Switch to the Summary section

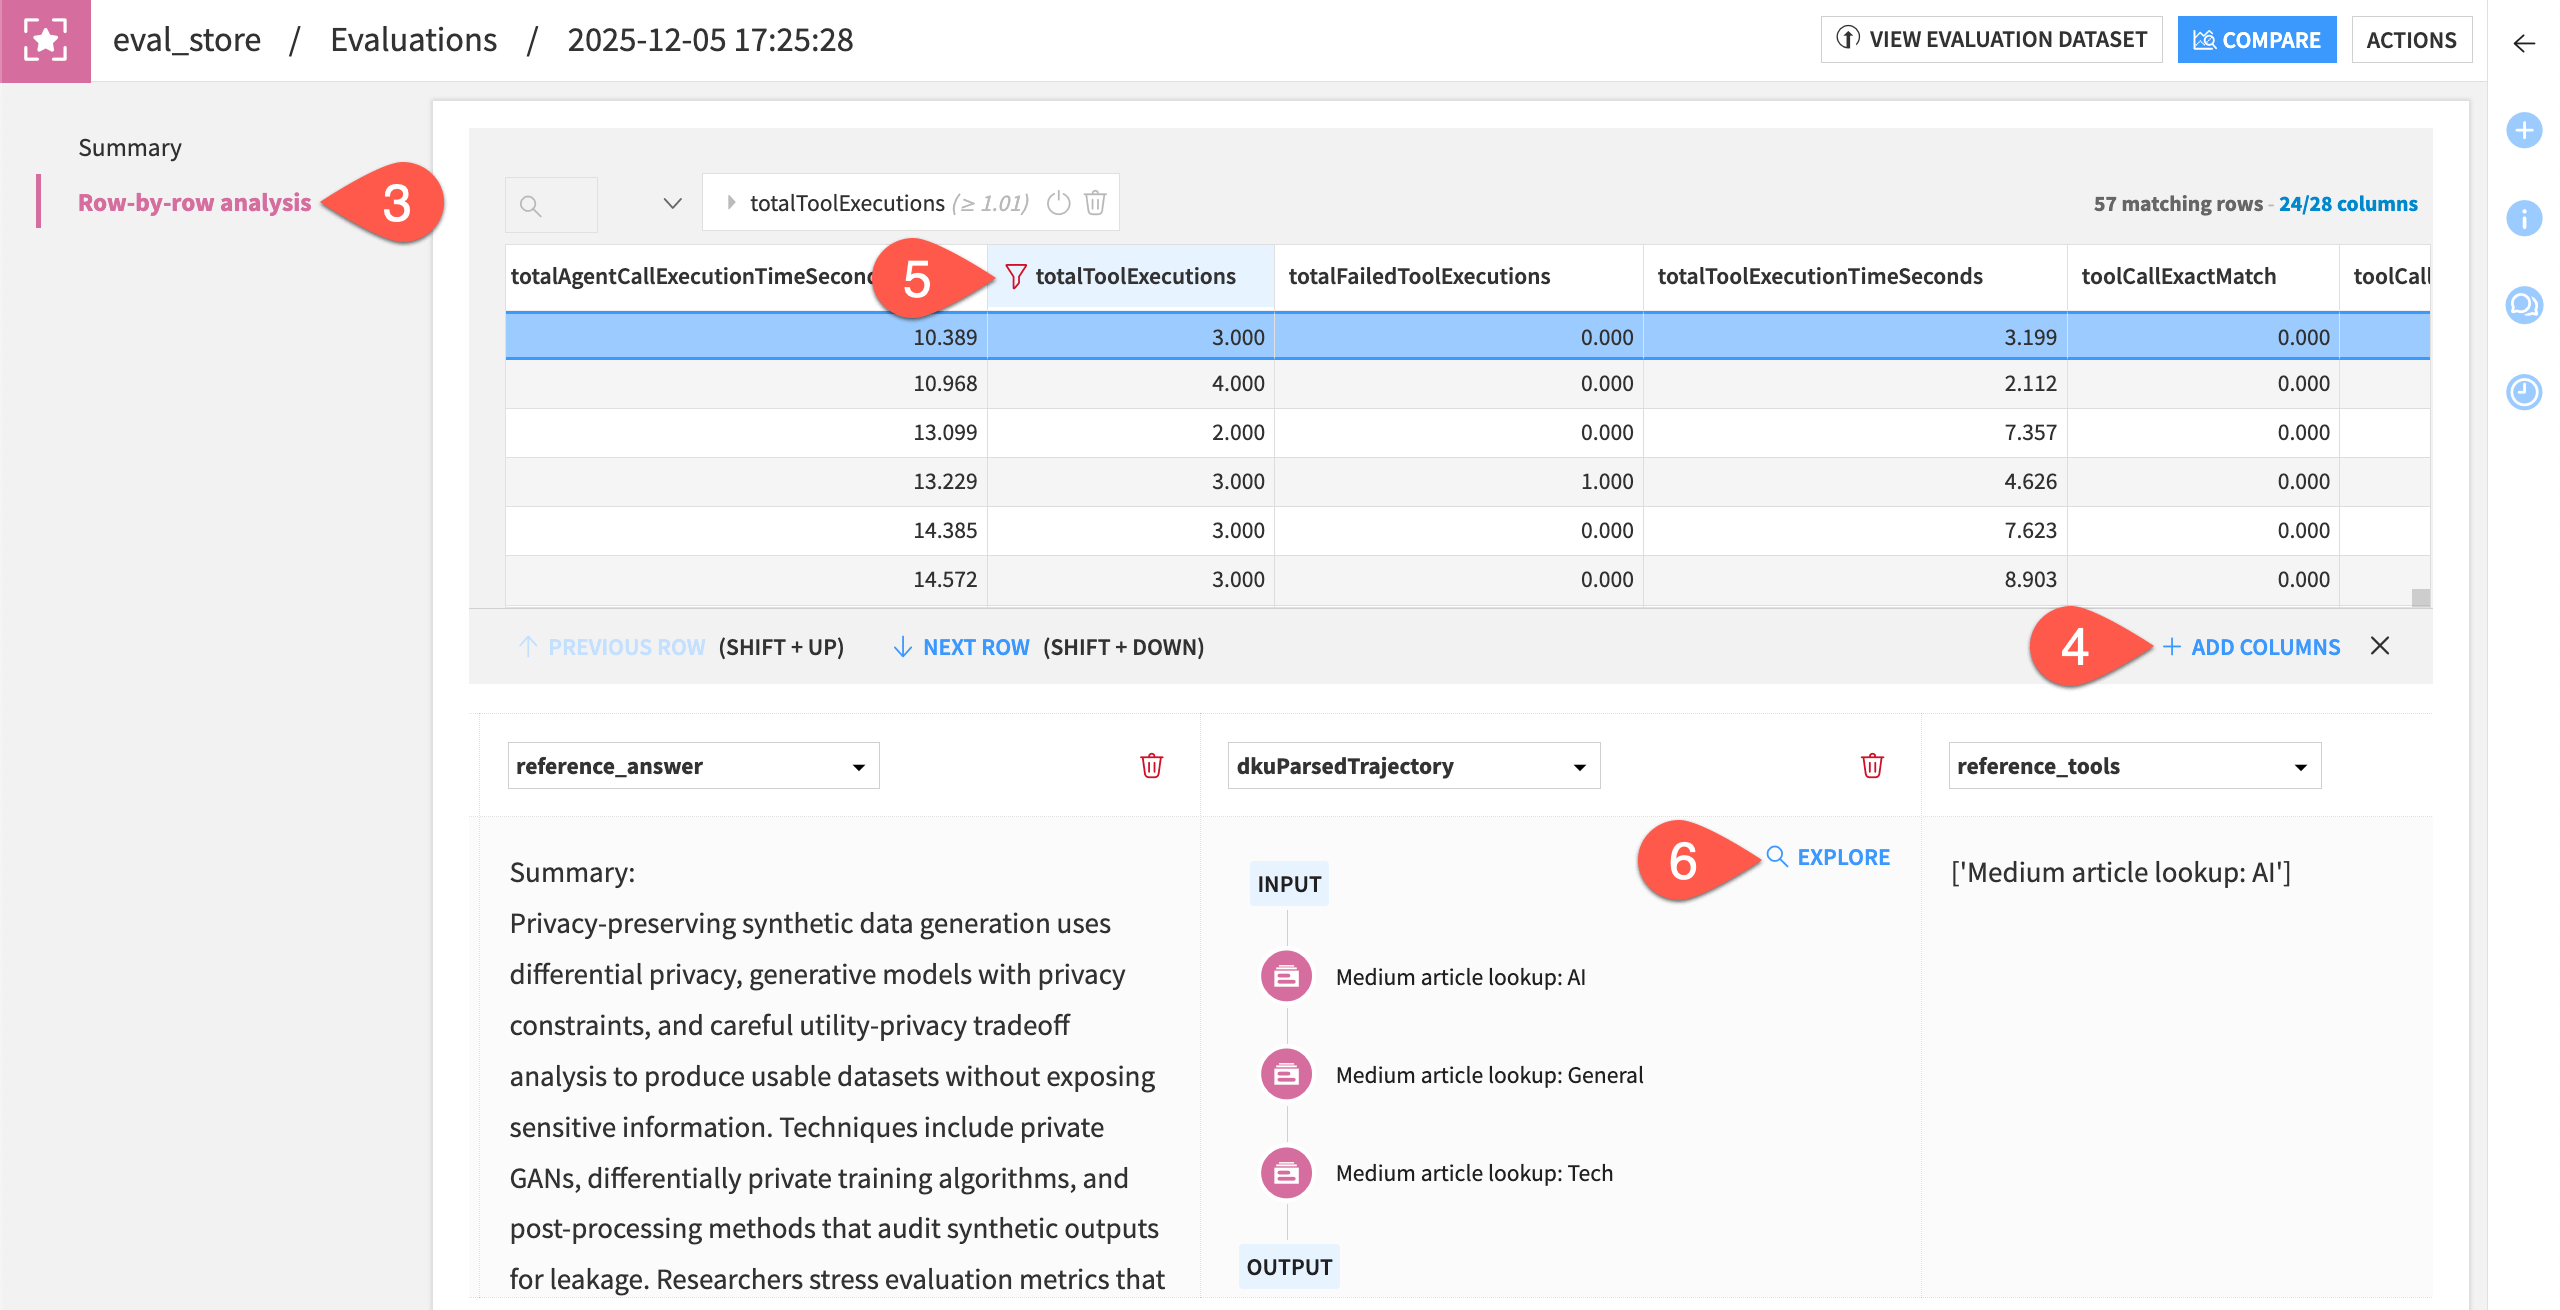click(129, 147)
